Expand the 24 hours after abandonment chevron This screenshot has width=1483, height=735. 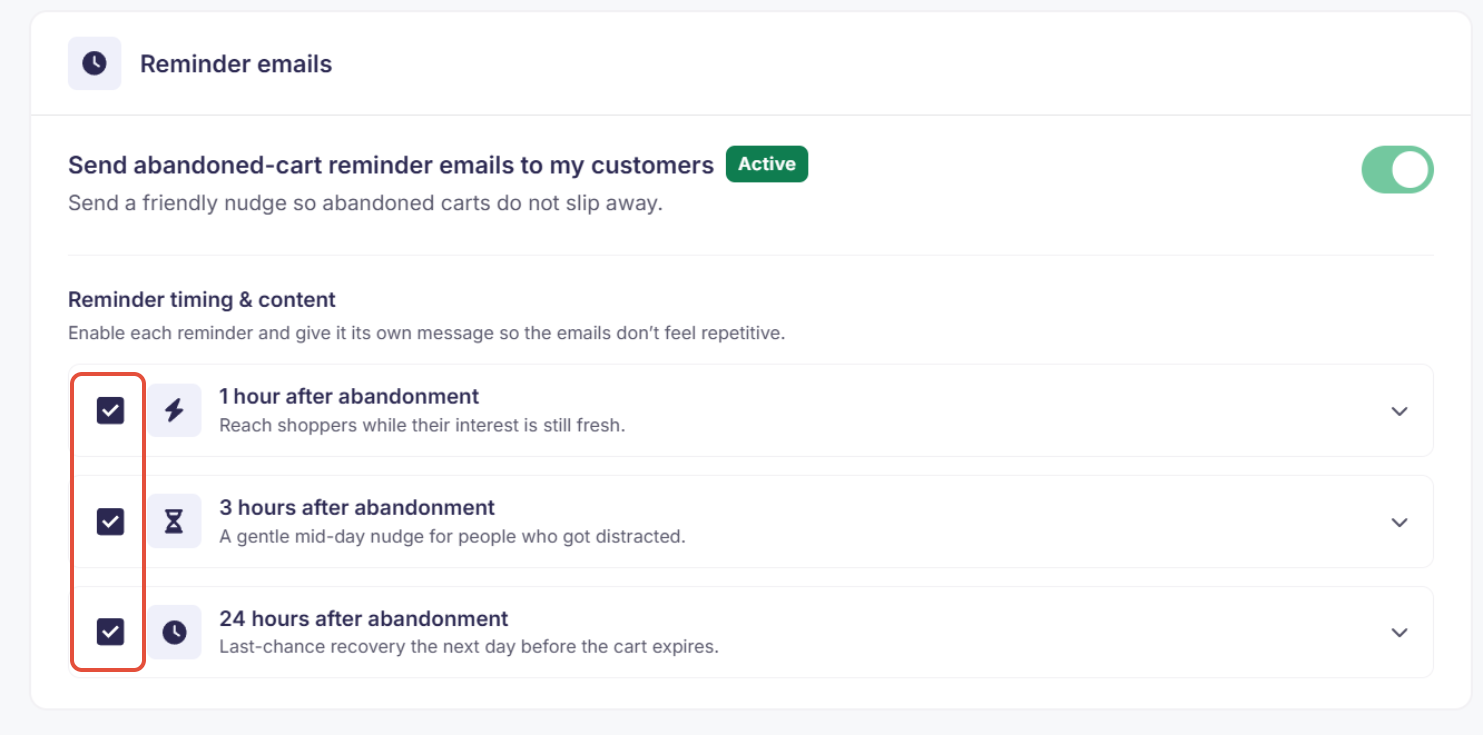(1399, 632)
